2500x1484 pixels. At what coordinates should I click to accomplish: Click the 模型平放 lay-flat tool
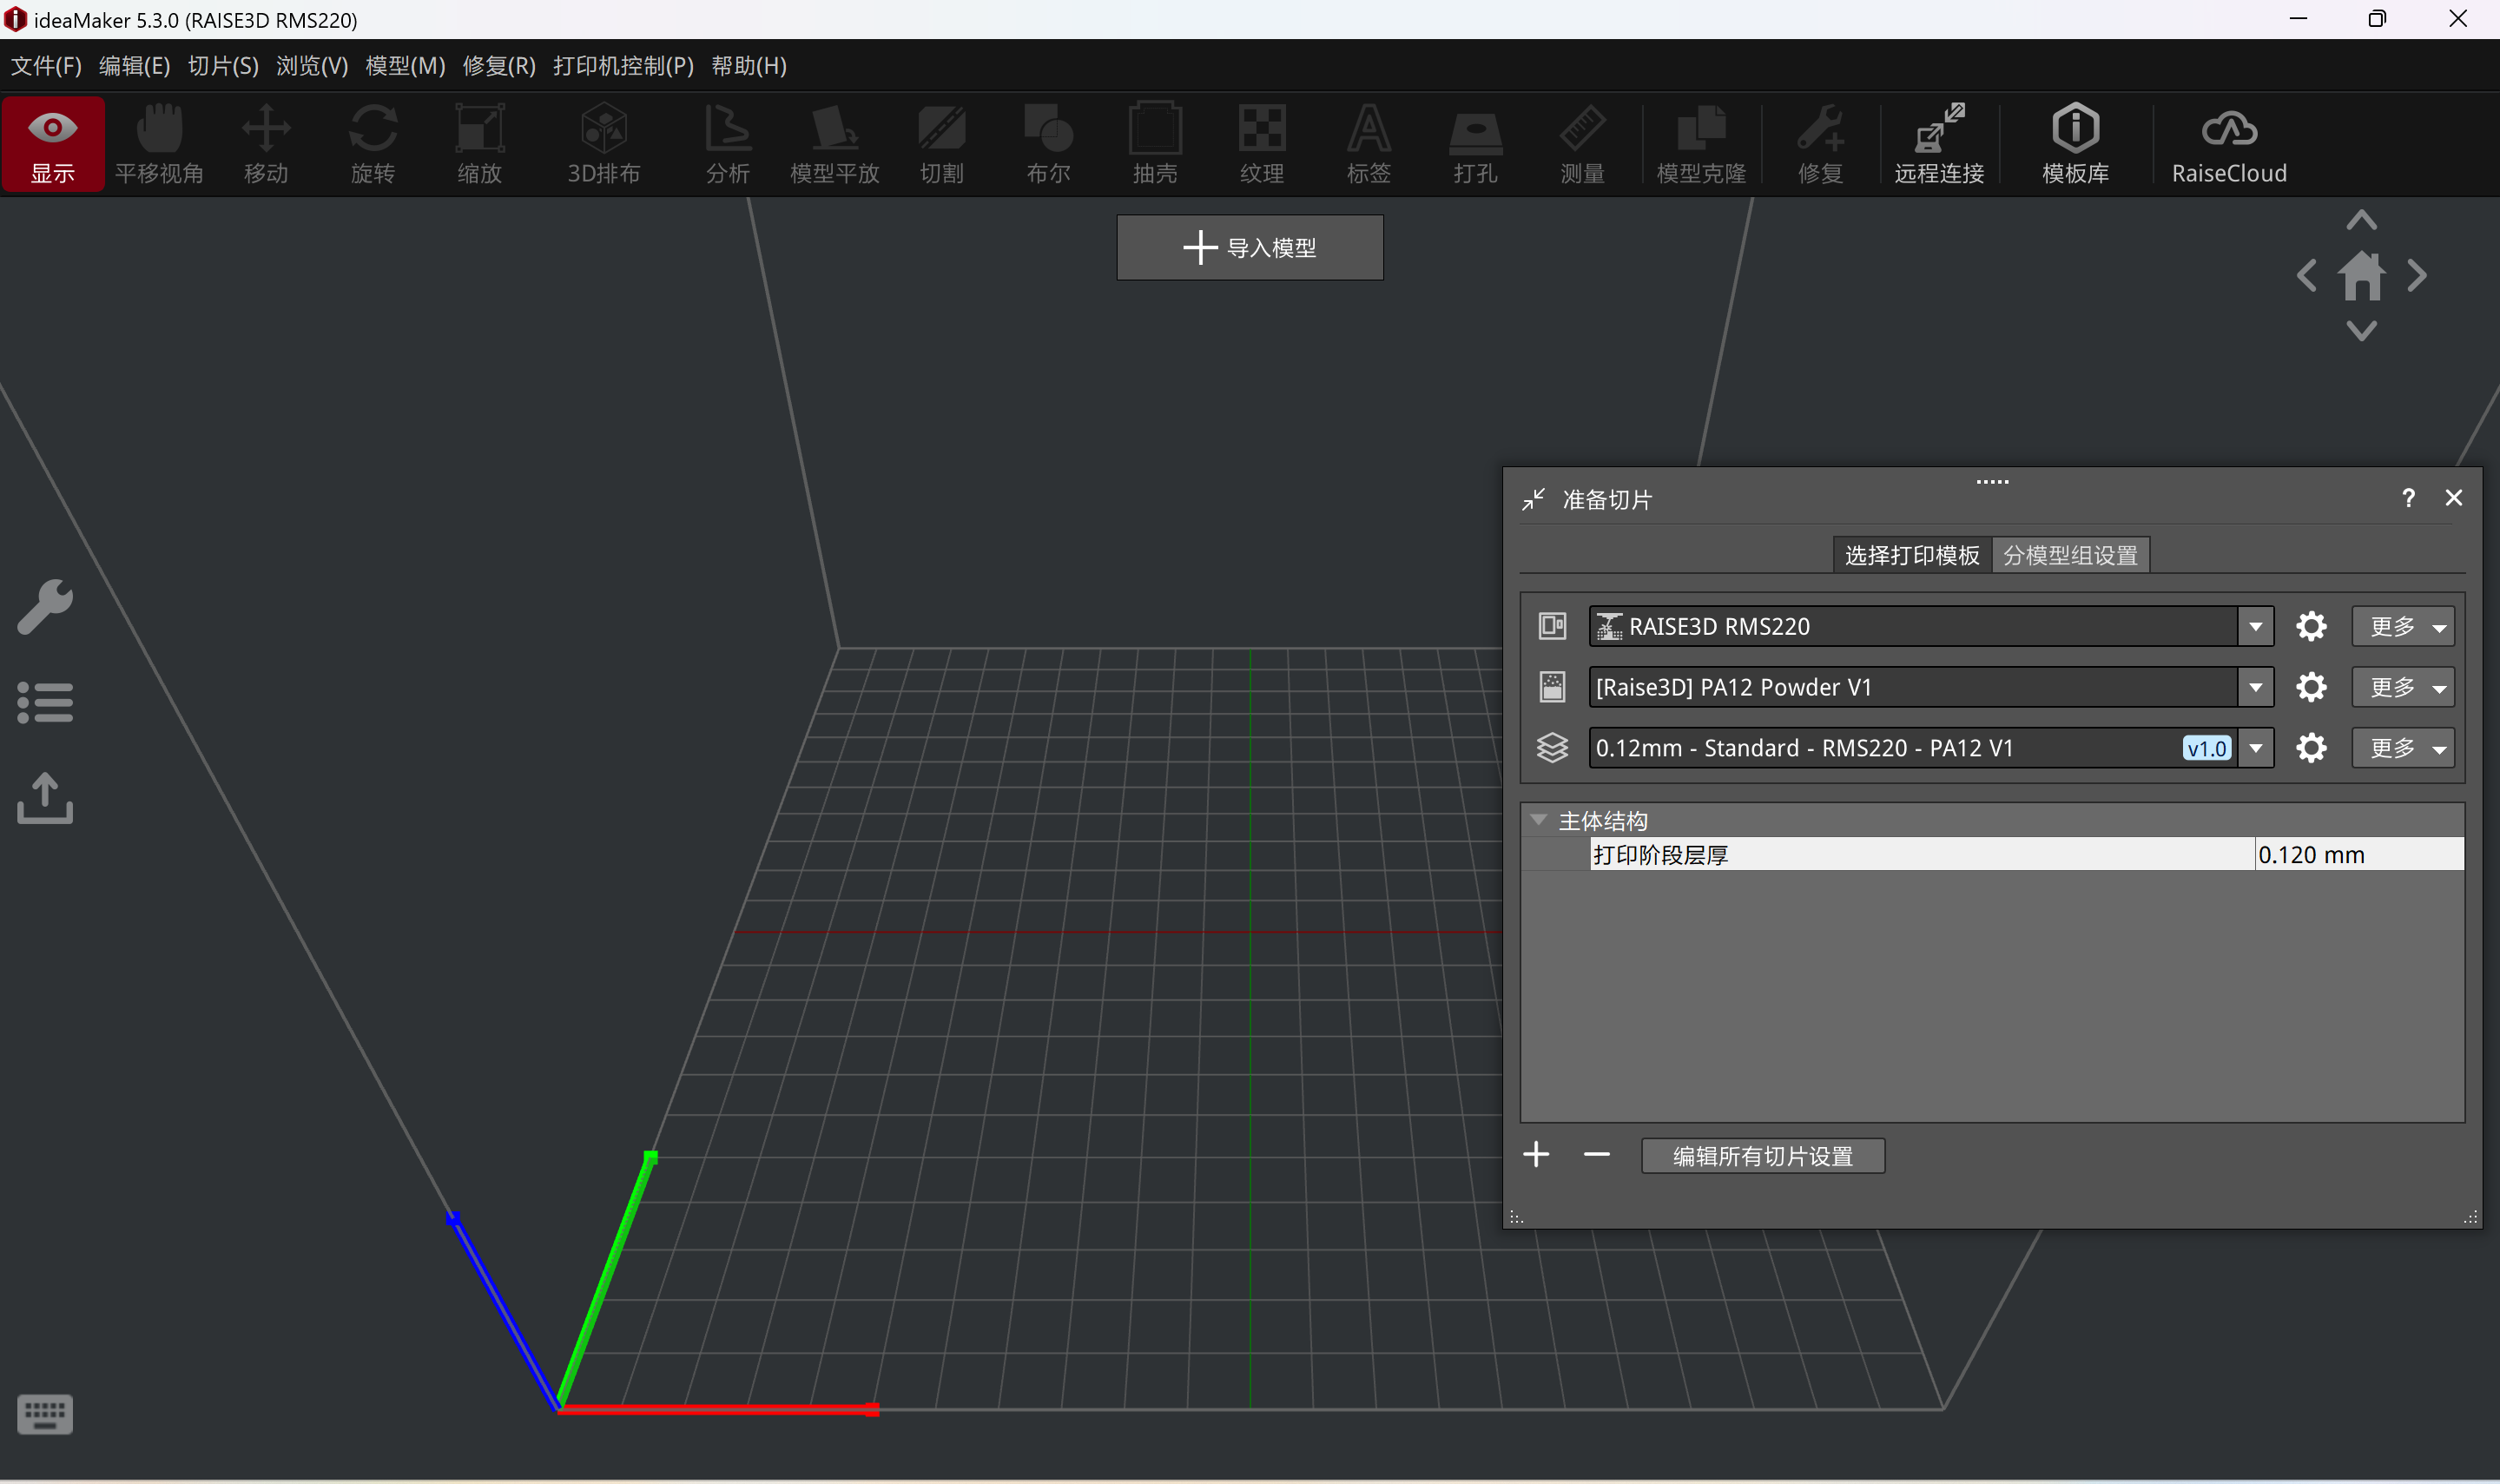coord(834,143)
